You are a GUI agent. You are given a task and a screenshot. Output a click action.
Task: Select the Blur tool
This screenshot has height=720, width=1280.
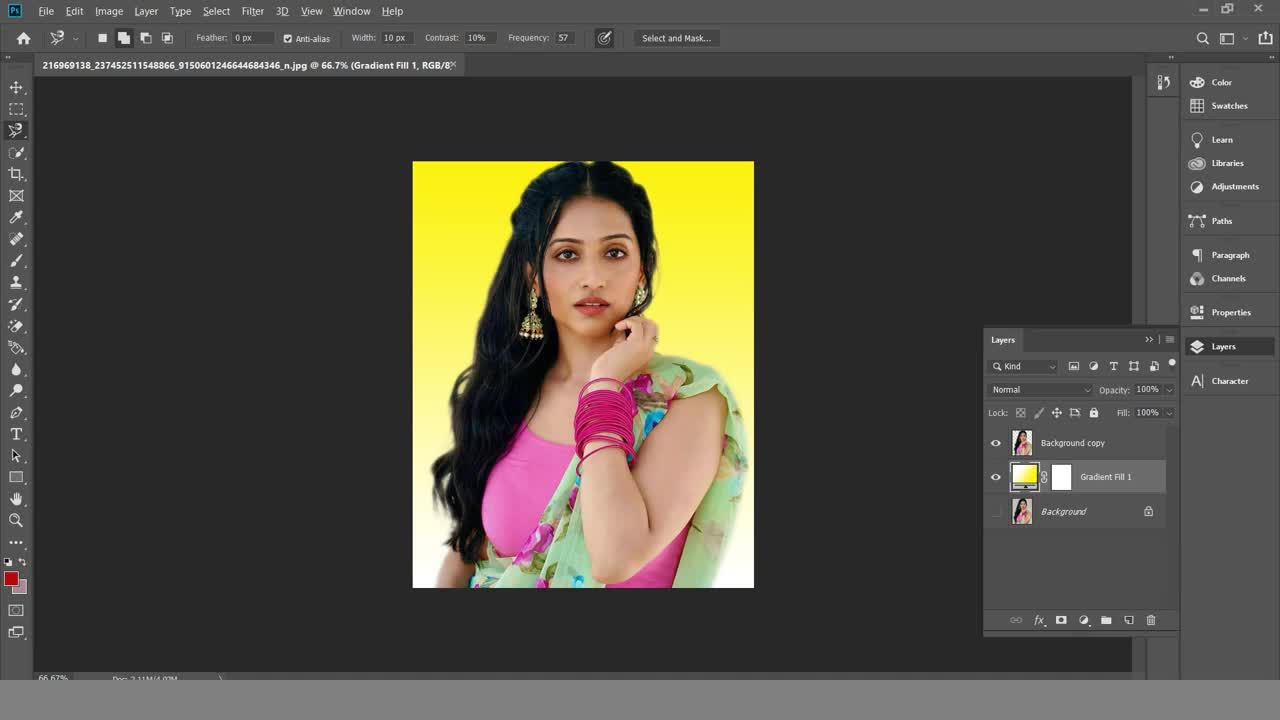click(x=16, y=369)
